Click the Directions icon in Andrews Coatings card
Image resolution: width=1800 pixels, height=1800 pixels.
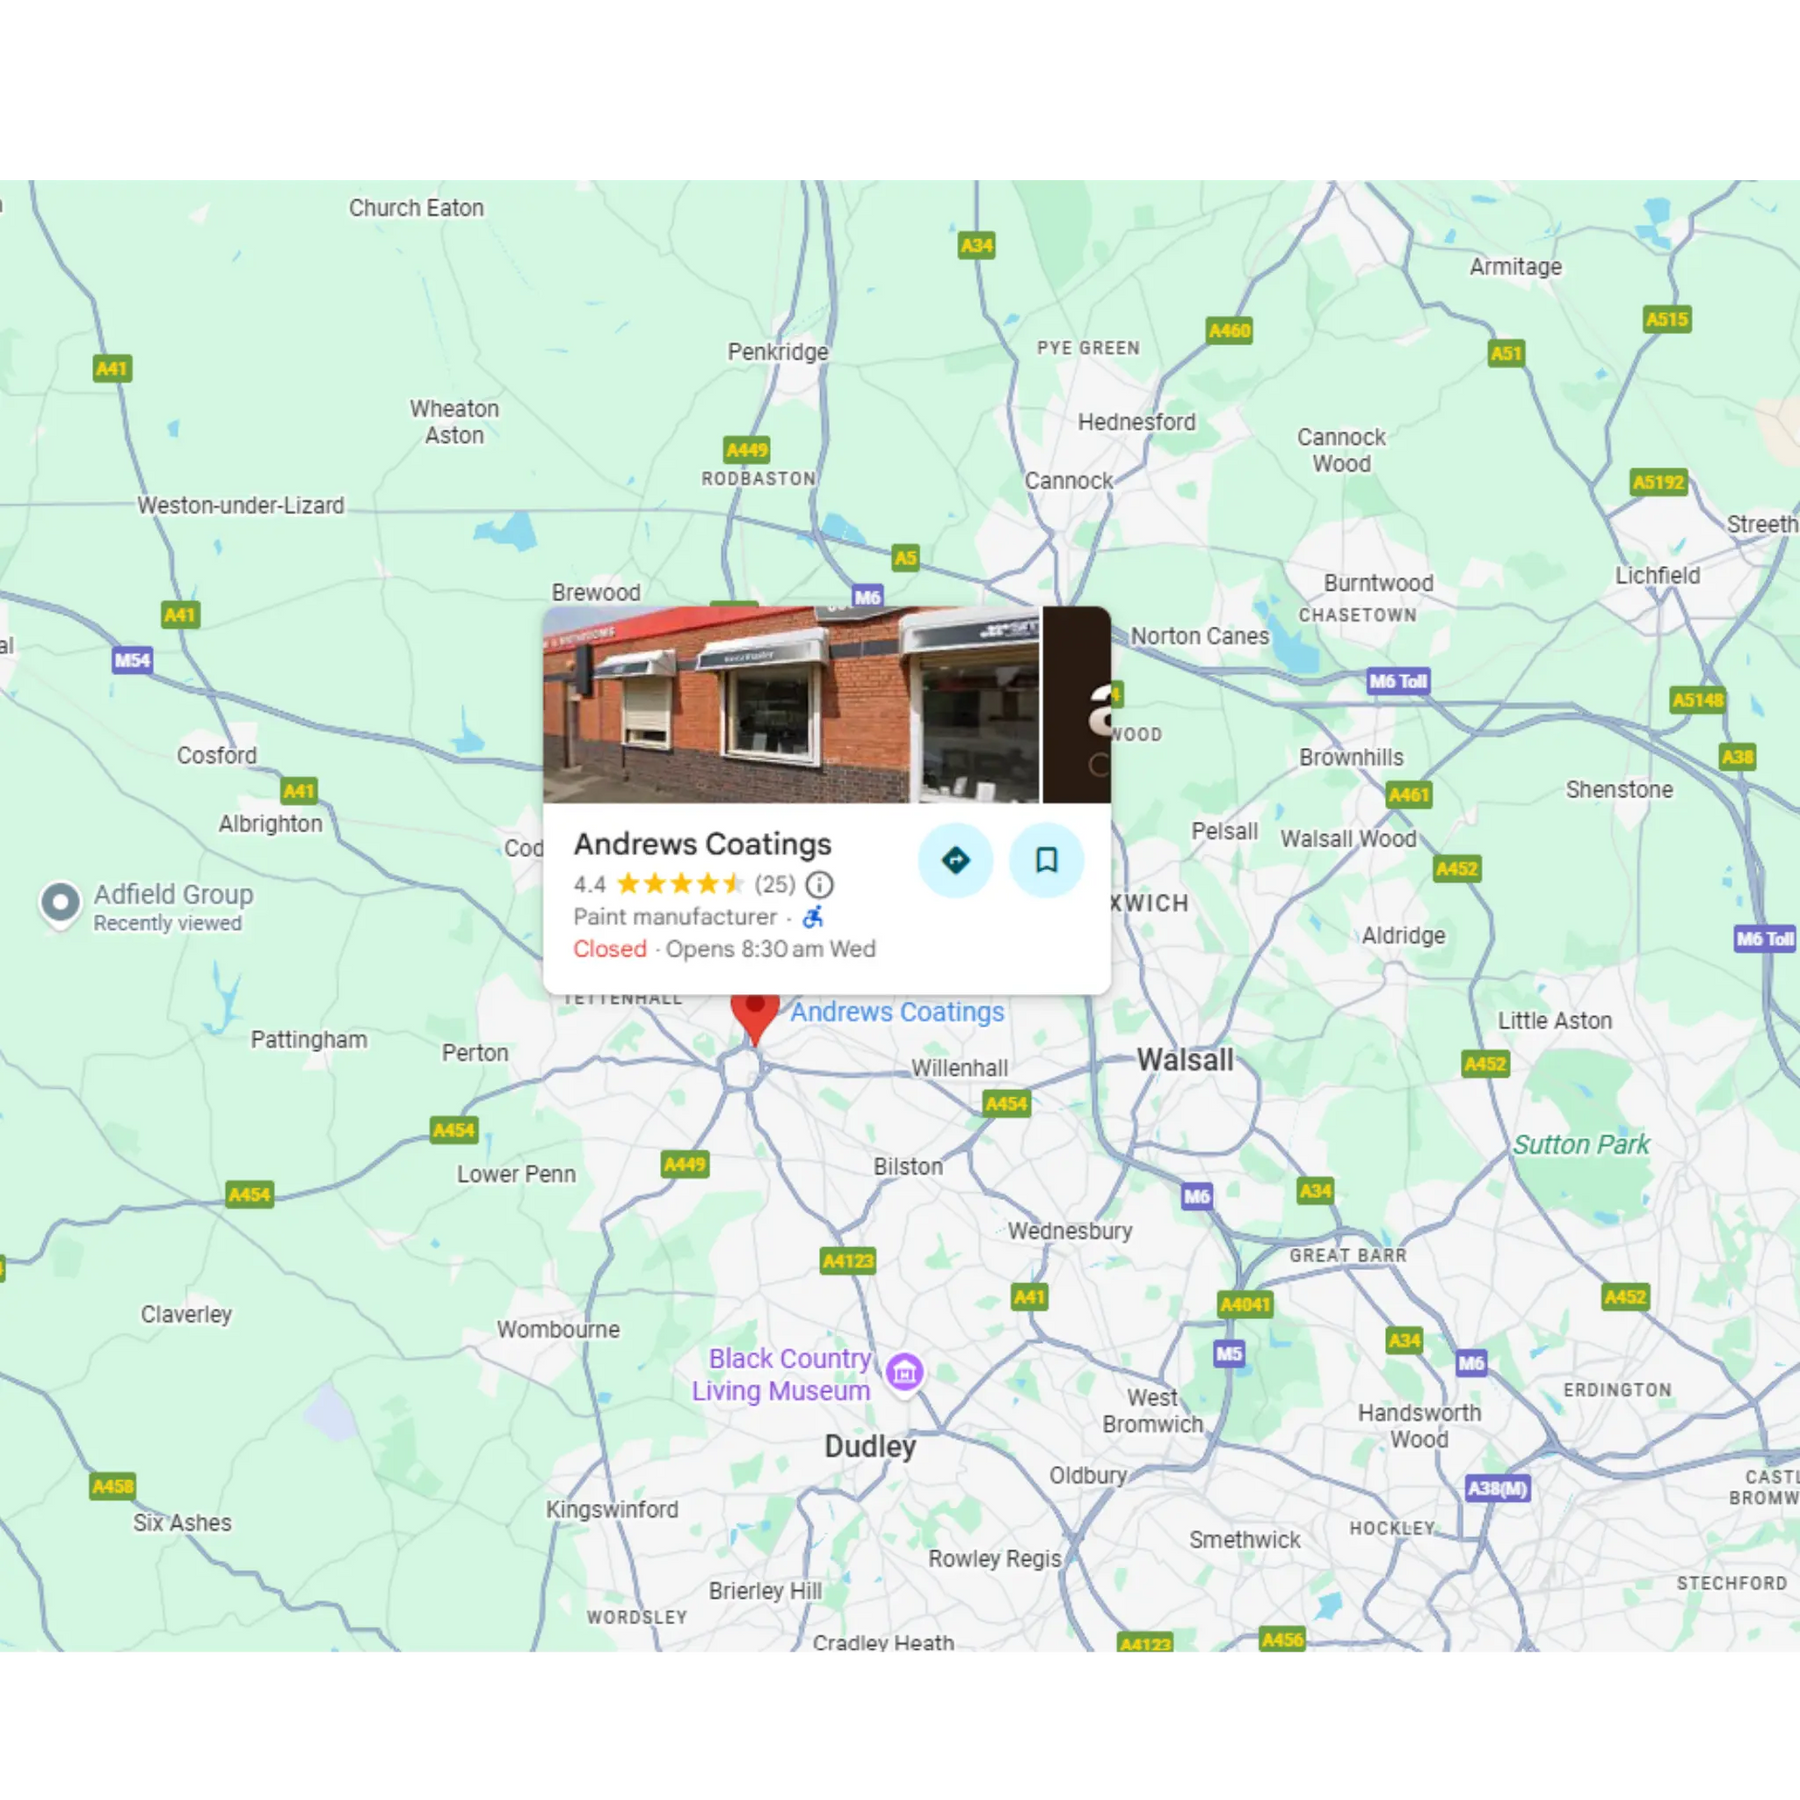coord(955,860)
